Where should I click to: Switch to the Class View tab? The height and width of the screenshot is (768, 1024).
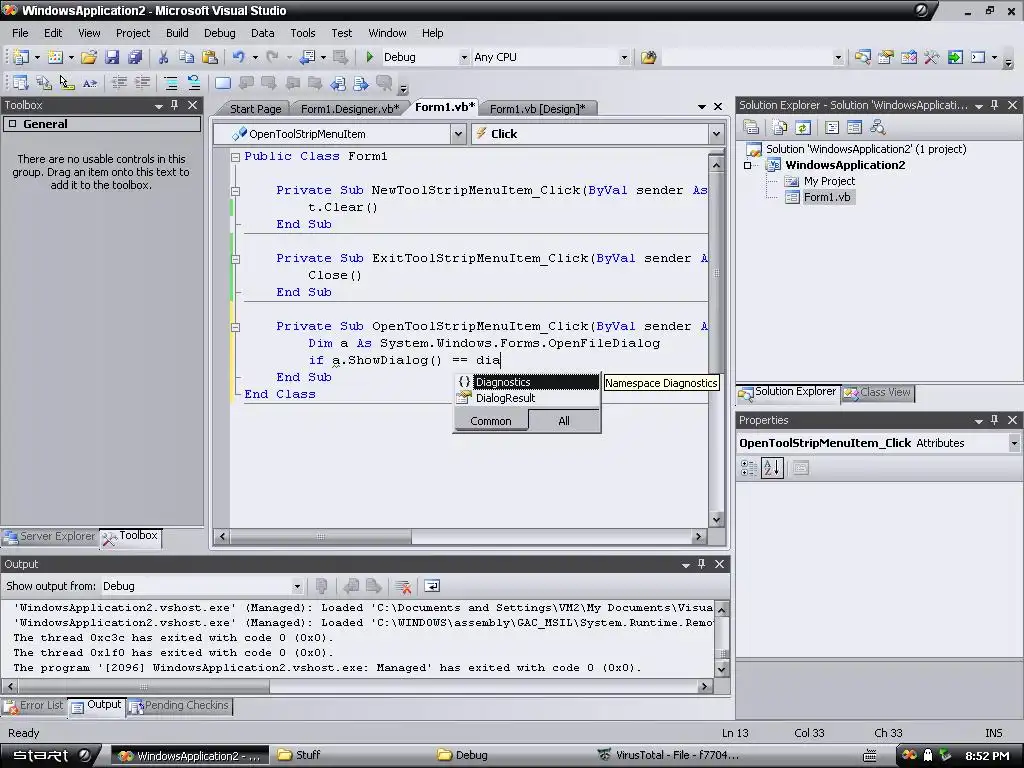pyautogui.click(x=878, y=392)
